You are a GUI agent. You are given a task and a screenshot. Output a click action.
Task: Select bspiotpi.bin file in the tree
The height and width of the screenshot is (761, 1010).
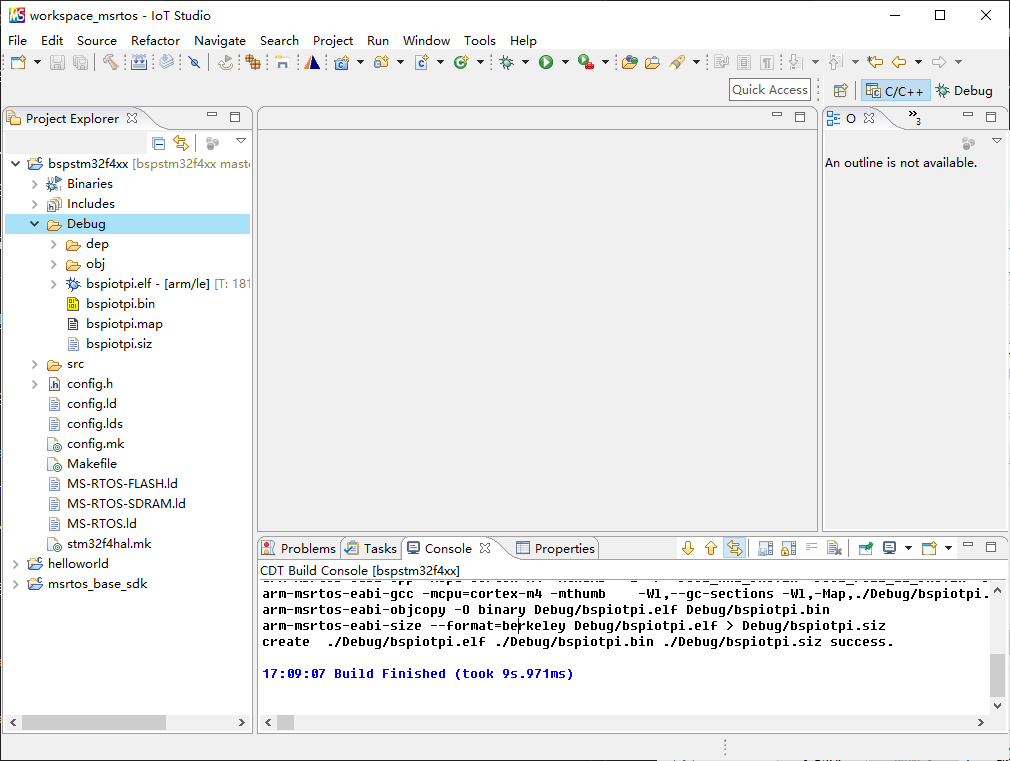[x=120, y=304]
